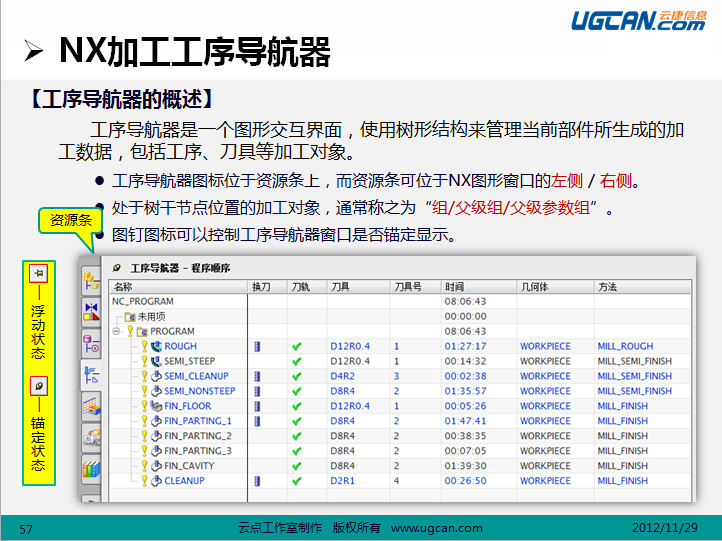The height and width of the screenshot is (541, 722).
Task: Open the Assembly Navigator icon in resource bar
Action: click(91, 281)
